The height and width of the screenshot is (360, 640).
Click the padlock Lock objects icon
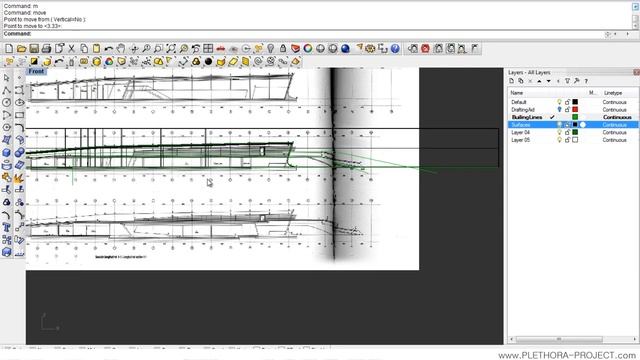[283, 49]
